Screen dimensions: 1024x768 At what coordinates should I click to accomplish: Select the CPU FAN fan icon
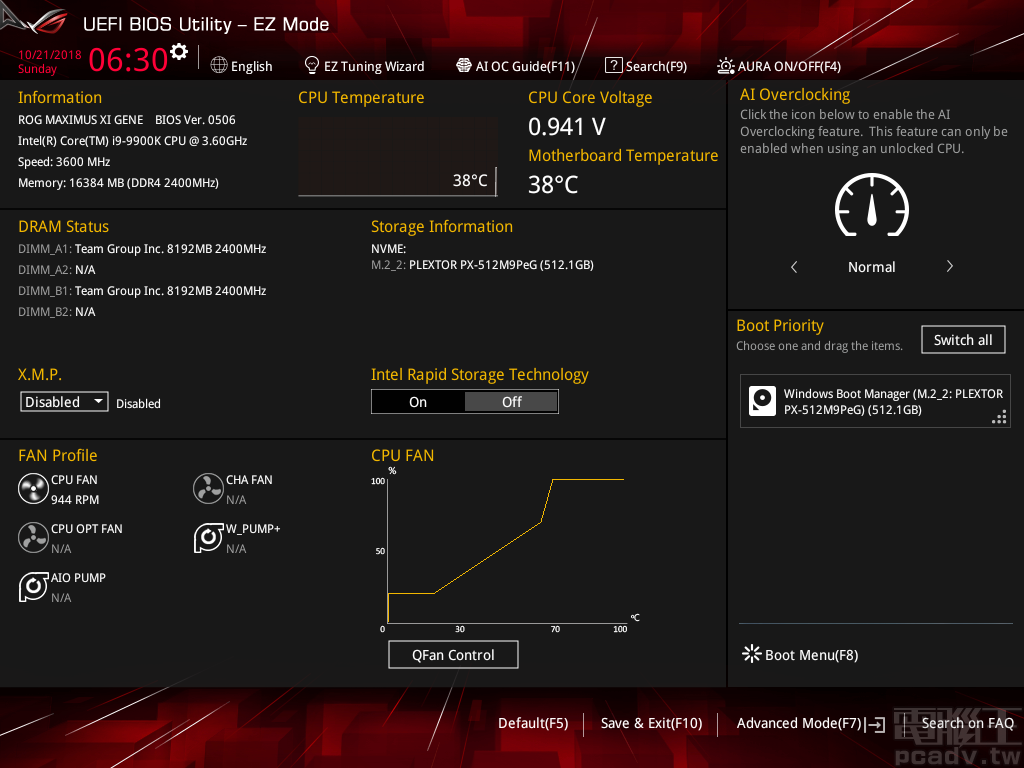point(33,489)
